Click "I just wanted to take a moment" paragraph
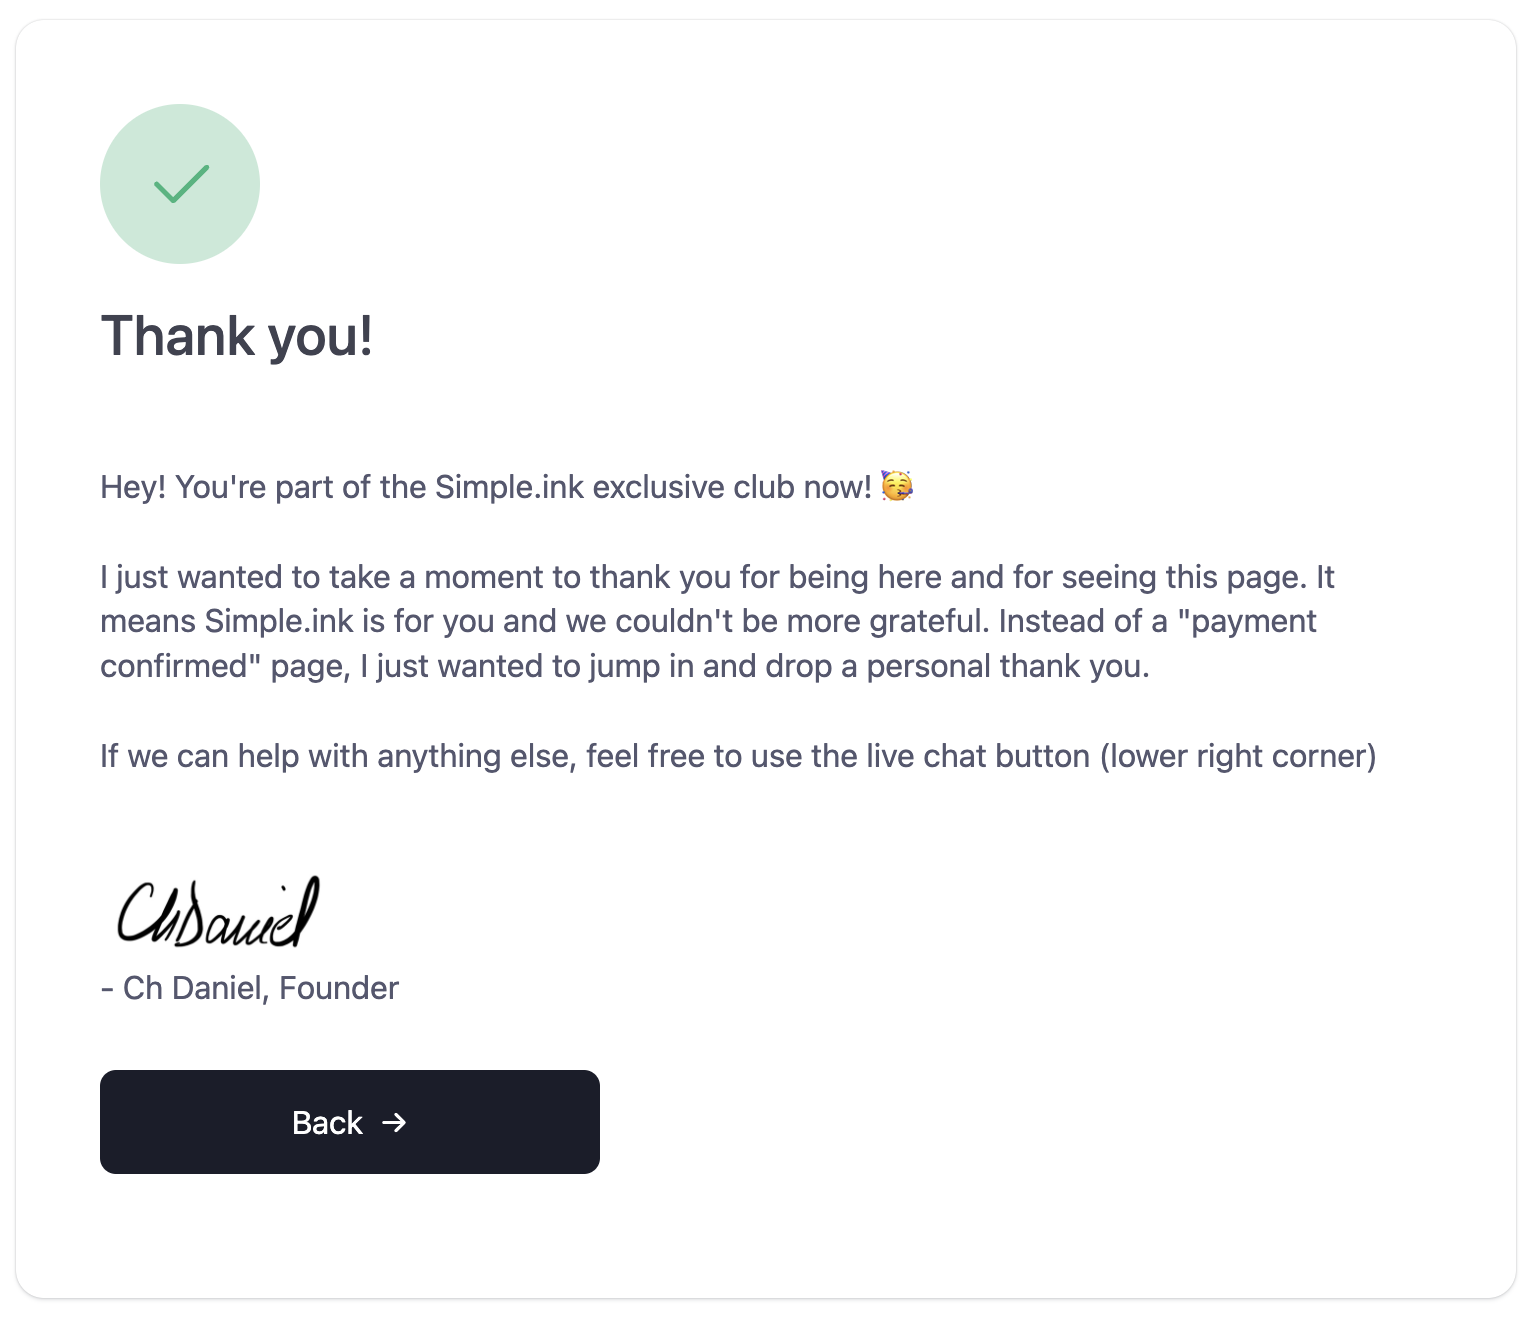 [x=718, y=621]
